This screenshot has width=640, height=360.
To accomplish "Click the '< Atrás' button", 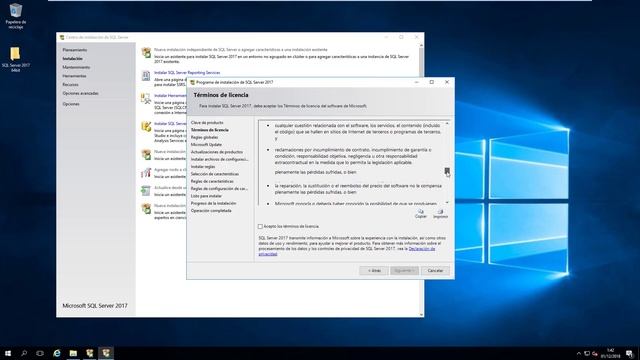I will click(374, 271).
